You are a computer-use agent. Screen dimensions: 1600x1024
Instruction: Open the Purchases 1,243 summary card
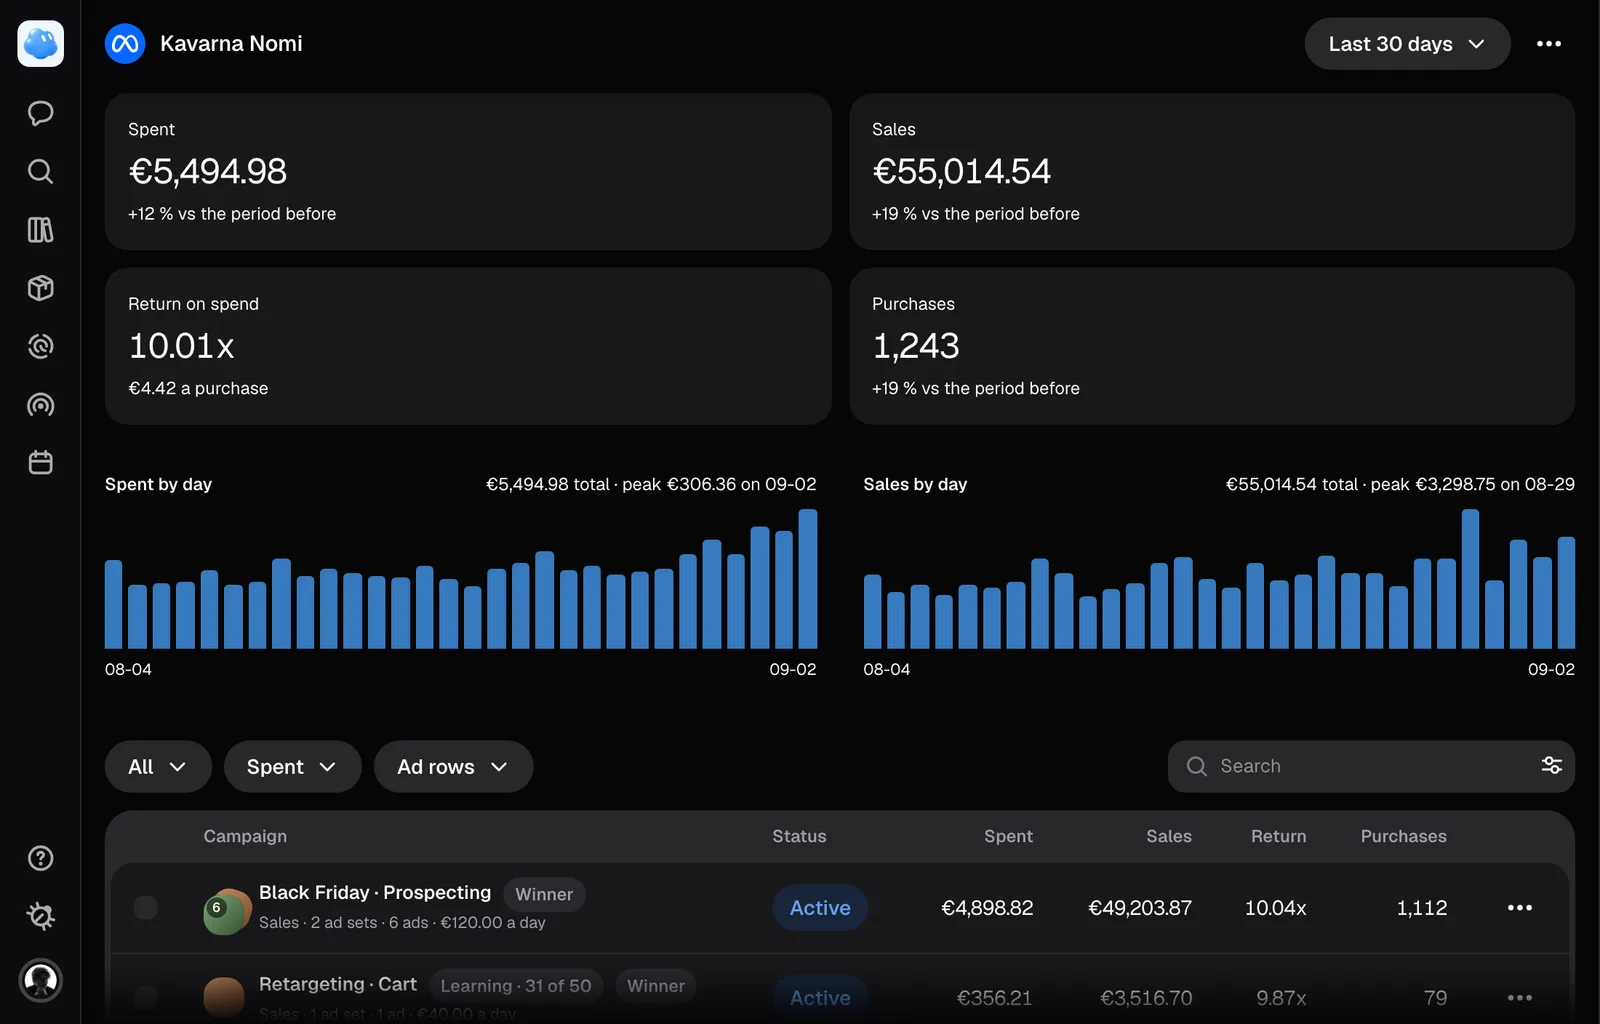click(1212, 346)
